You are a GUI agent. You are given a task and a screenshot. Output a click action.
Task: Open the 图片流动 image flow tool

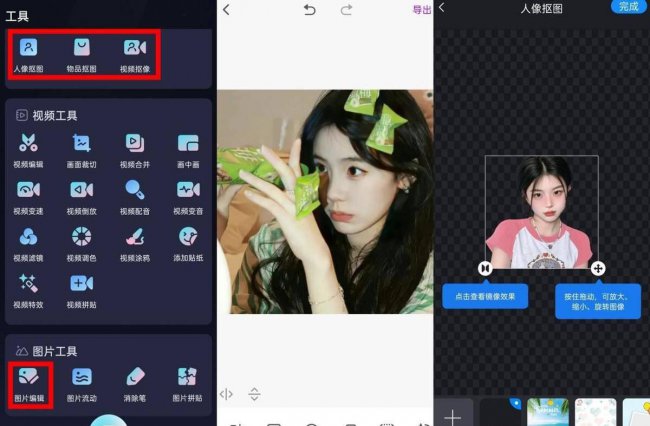(x=82, y=385)
